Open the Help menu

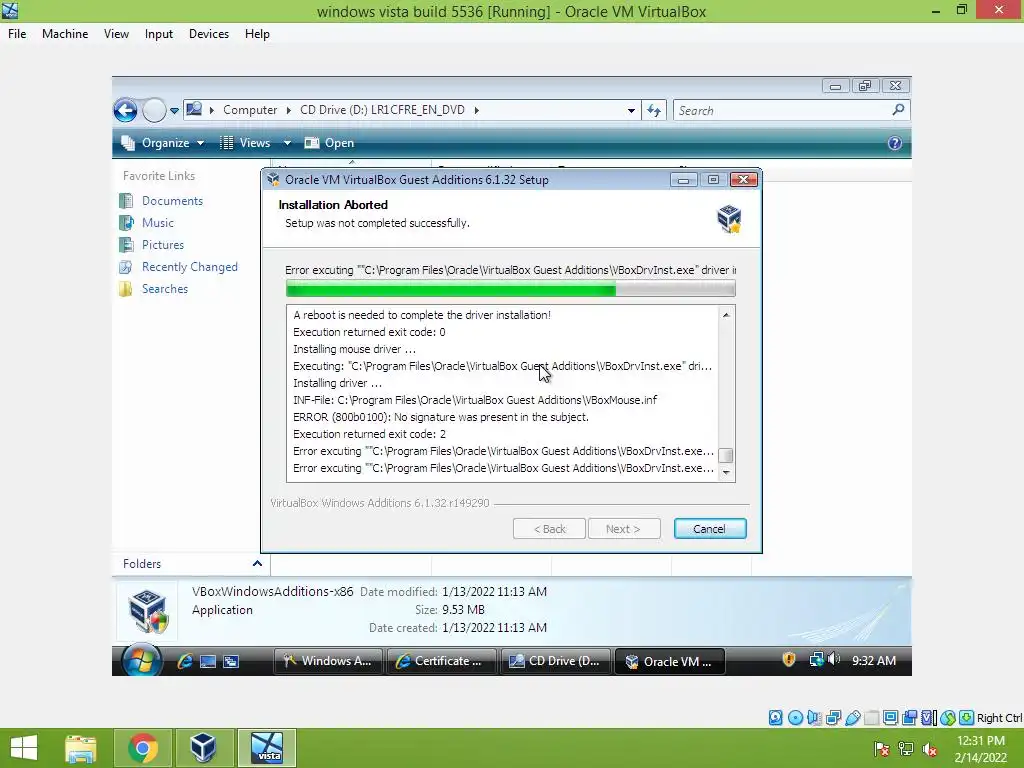(x=257, y=34)
